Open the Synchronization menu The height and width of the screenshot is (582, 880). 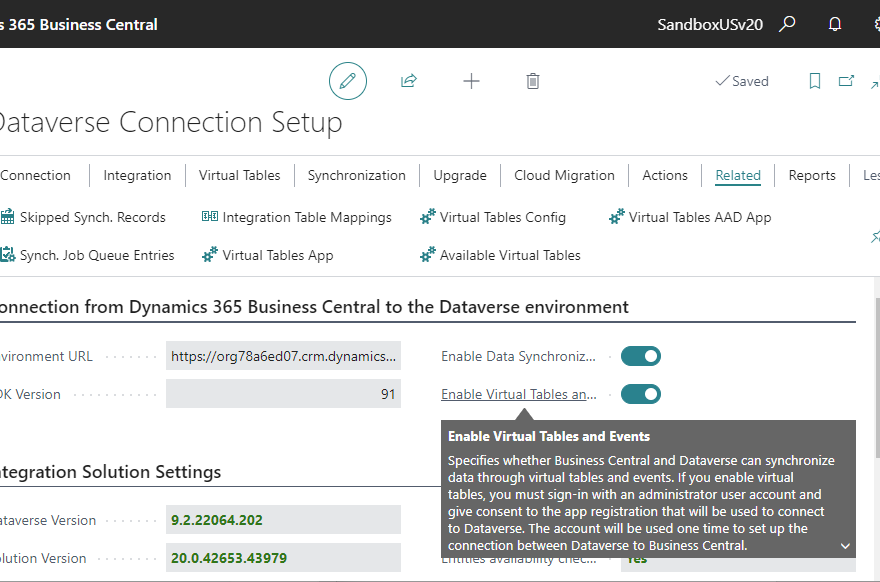pyautogui.click(x=356, y=176)
